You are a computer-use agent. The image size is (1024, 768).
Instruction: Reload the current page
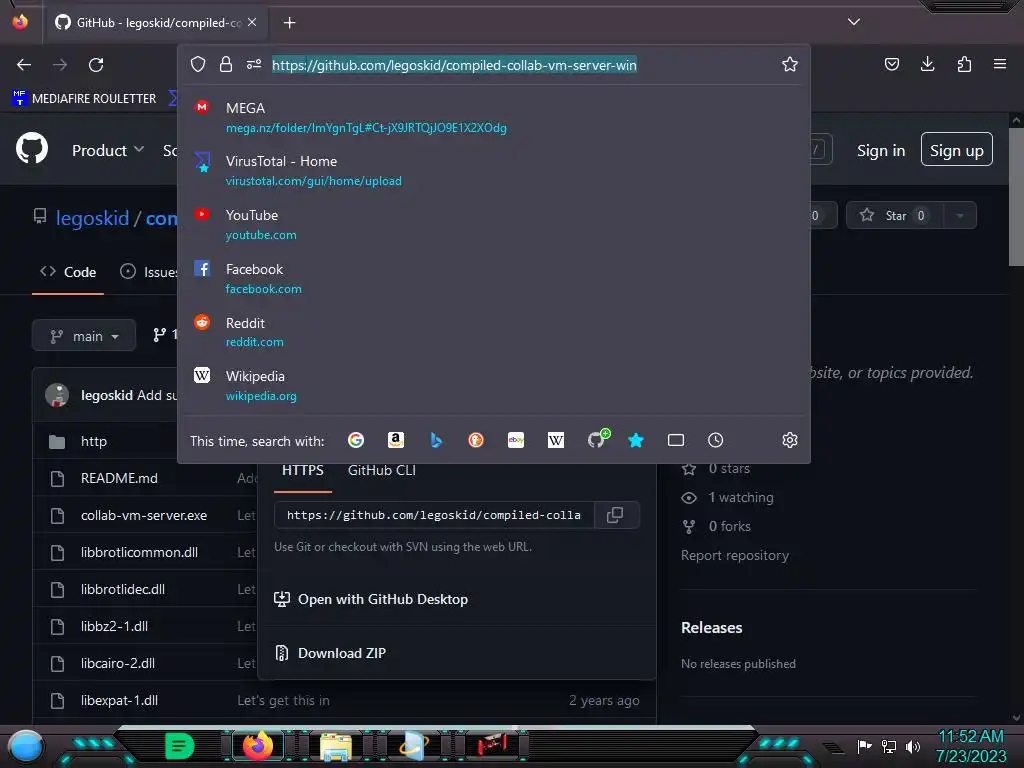(x=96, y=65)
